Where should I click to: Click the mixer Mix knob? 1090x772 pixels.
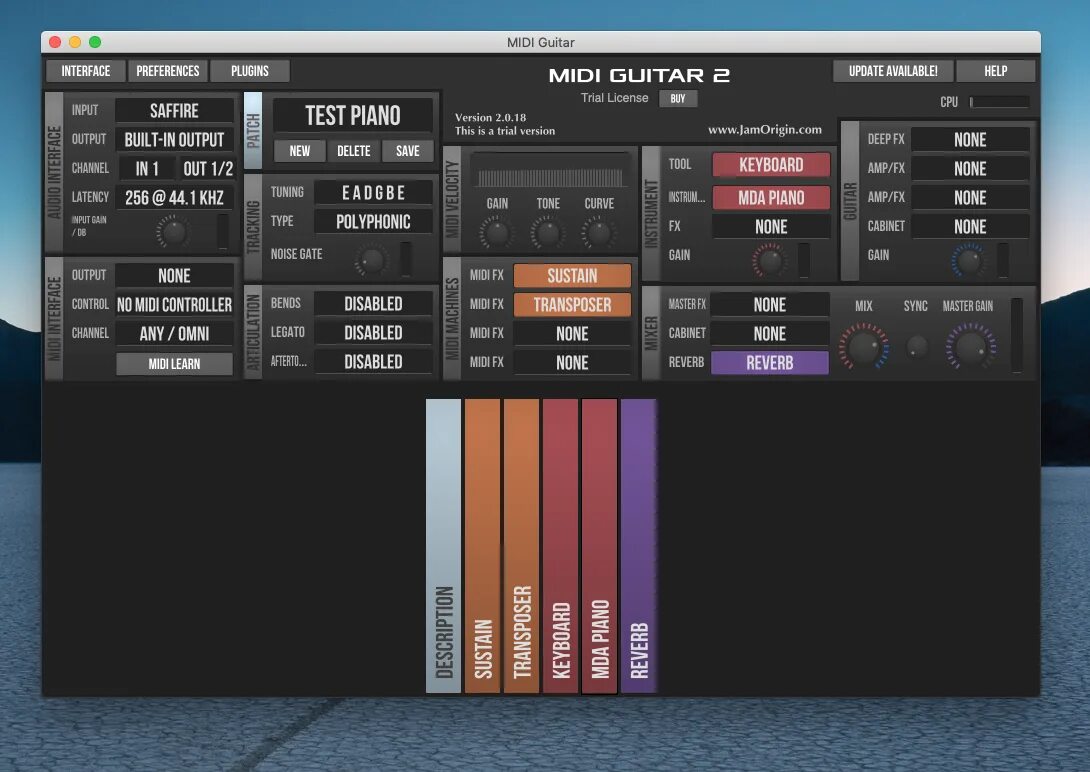click(x=863, y=345)
